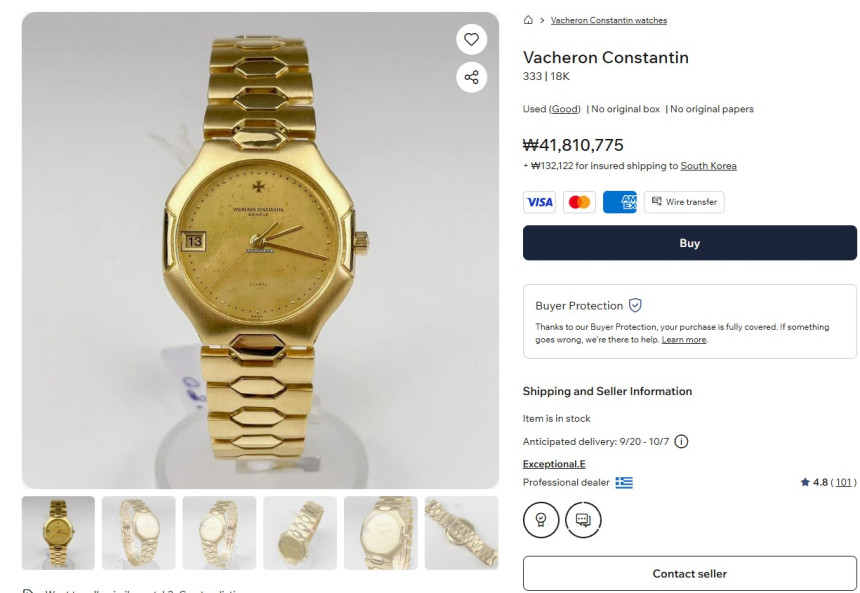Click the Buy button
This screenshot has width=860, height=593.
[x=689, y=242]
